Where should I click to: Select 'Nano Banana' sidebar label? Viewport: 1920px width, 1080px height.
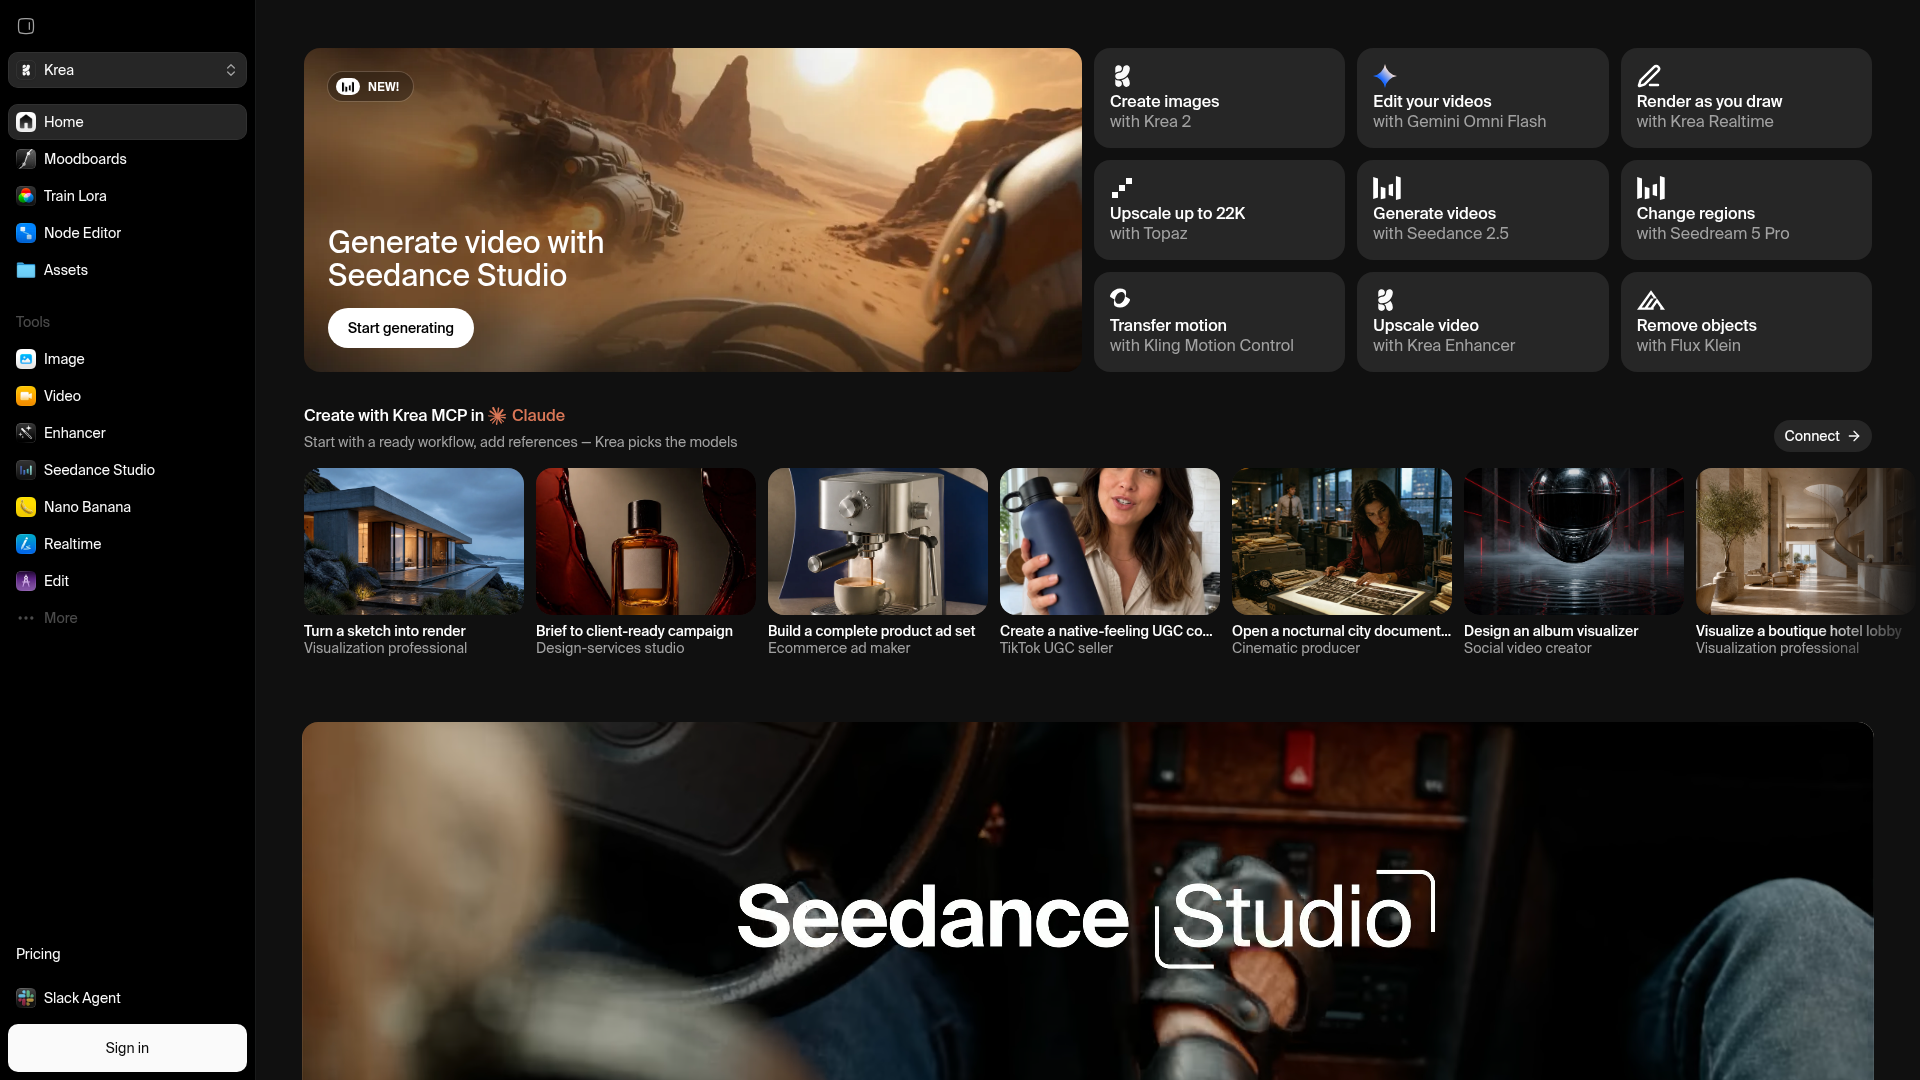tap(87, 507)
